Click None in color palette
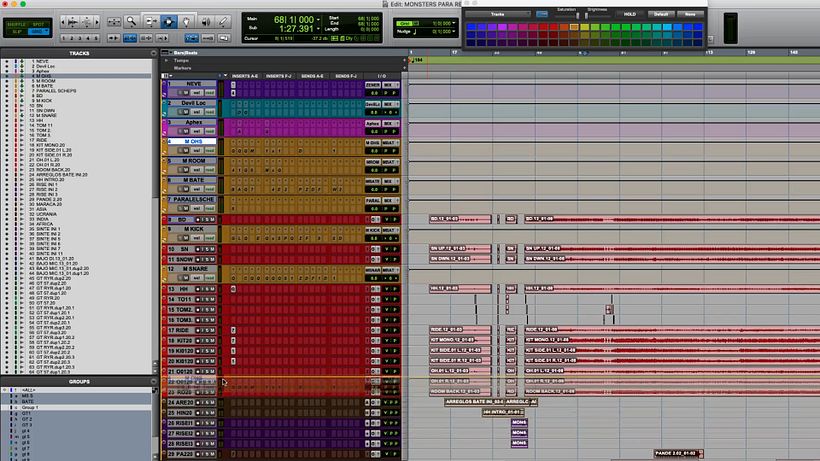820x461 pixels. point(690,14)
